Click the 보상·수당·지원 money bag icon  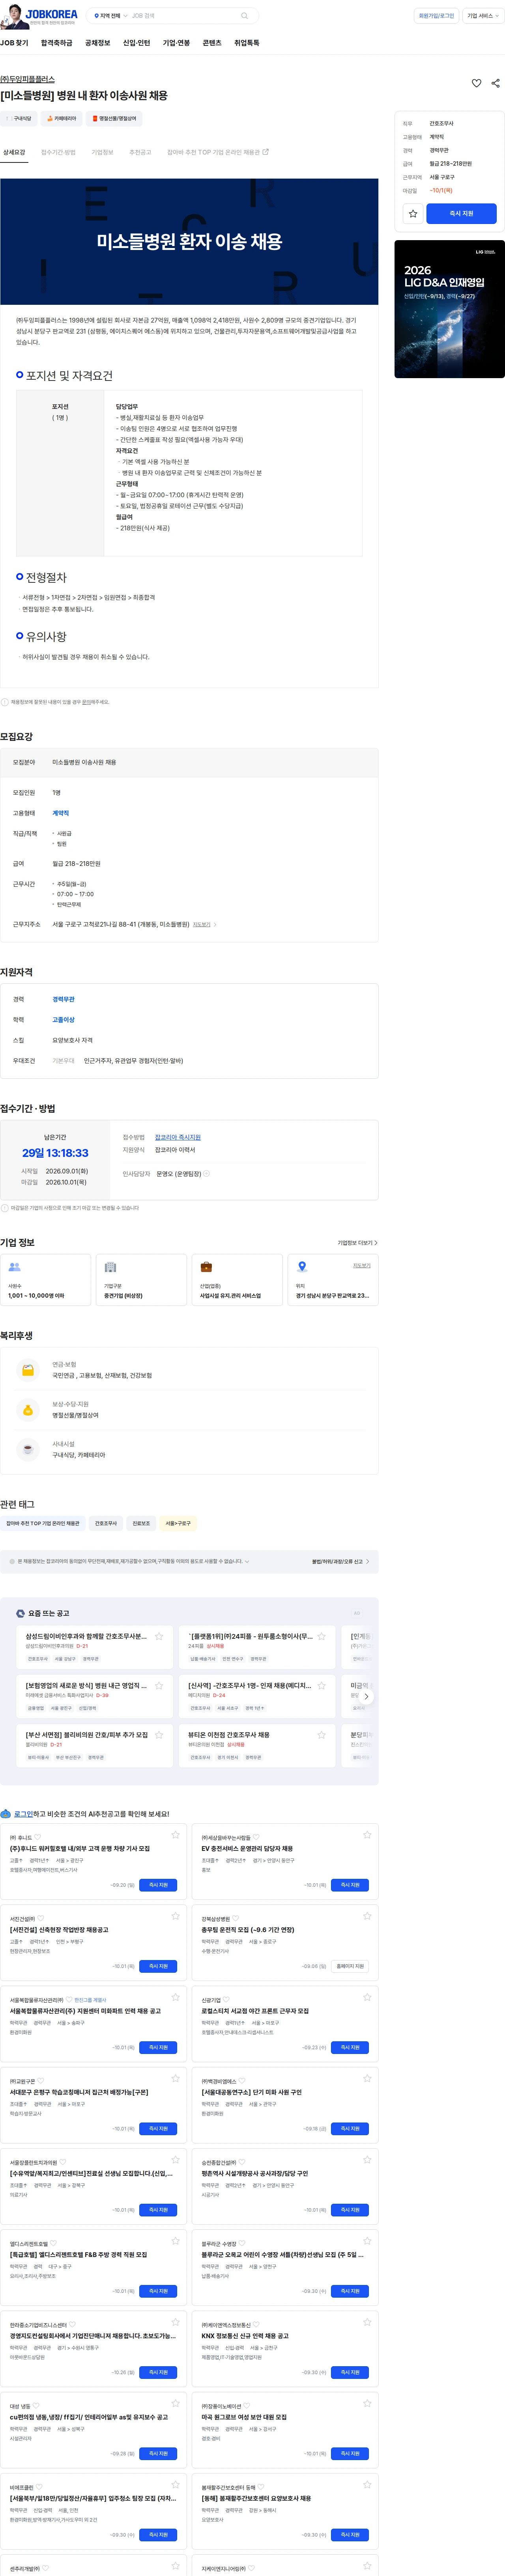[28, 1410]
